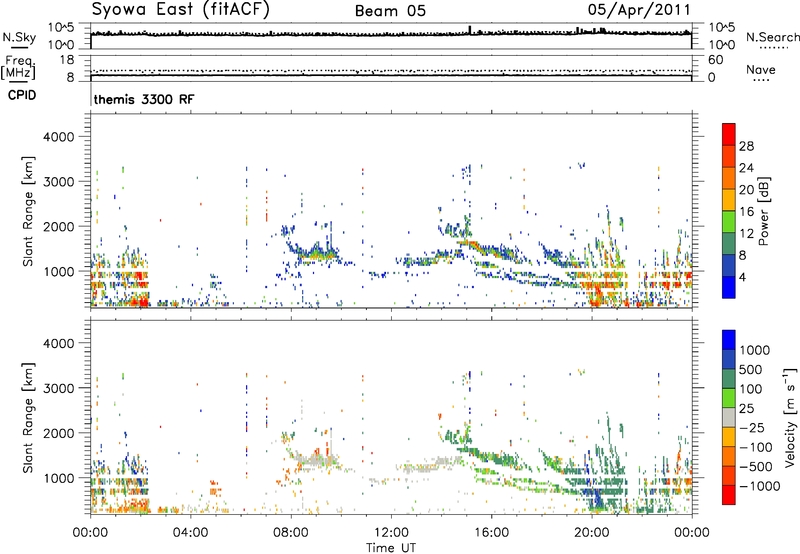Click the 'Power [dB]' colorbar label
The image size is (800, 554).
pyautogui.click(x=763, y=211)
